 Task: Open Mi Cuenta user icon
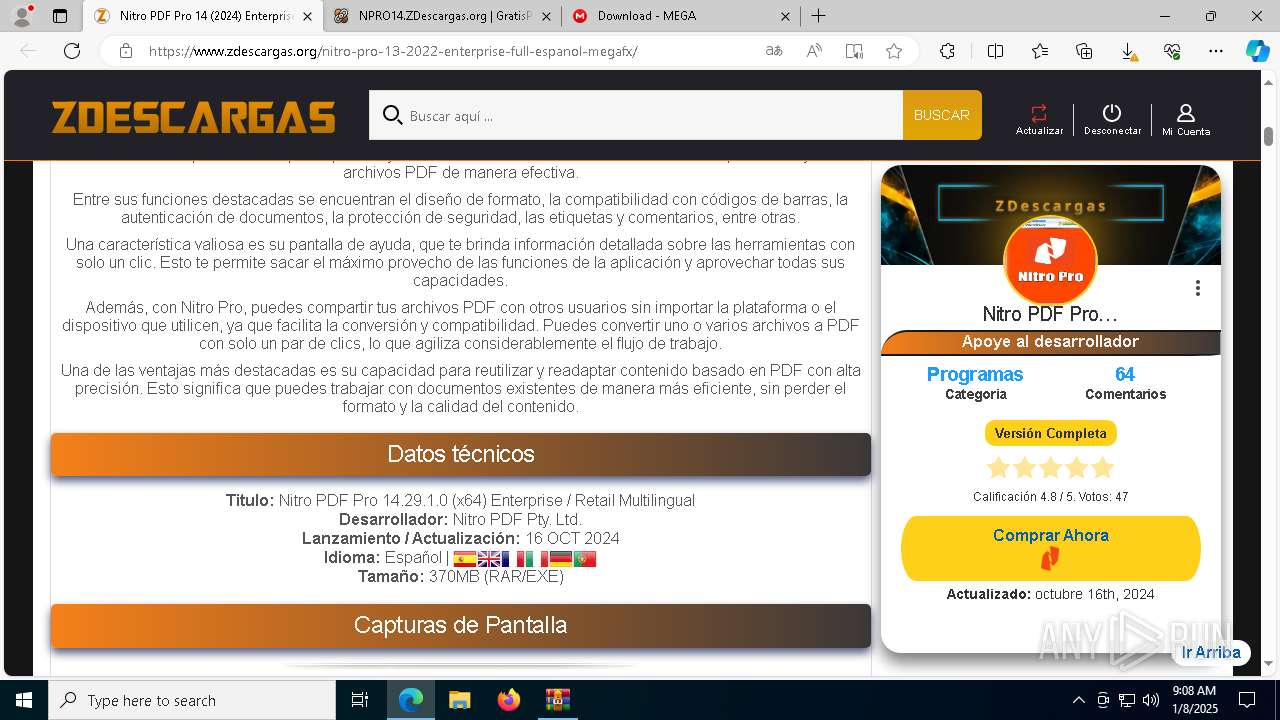1186,113
